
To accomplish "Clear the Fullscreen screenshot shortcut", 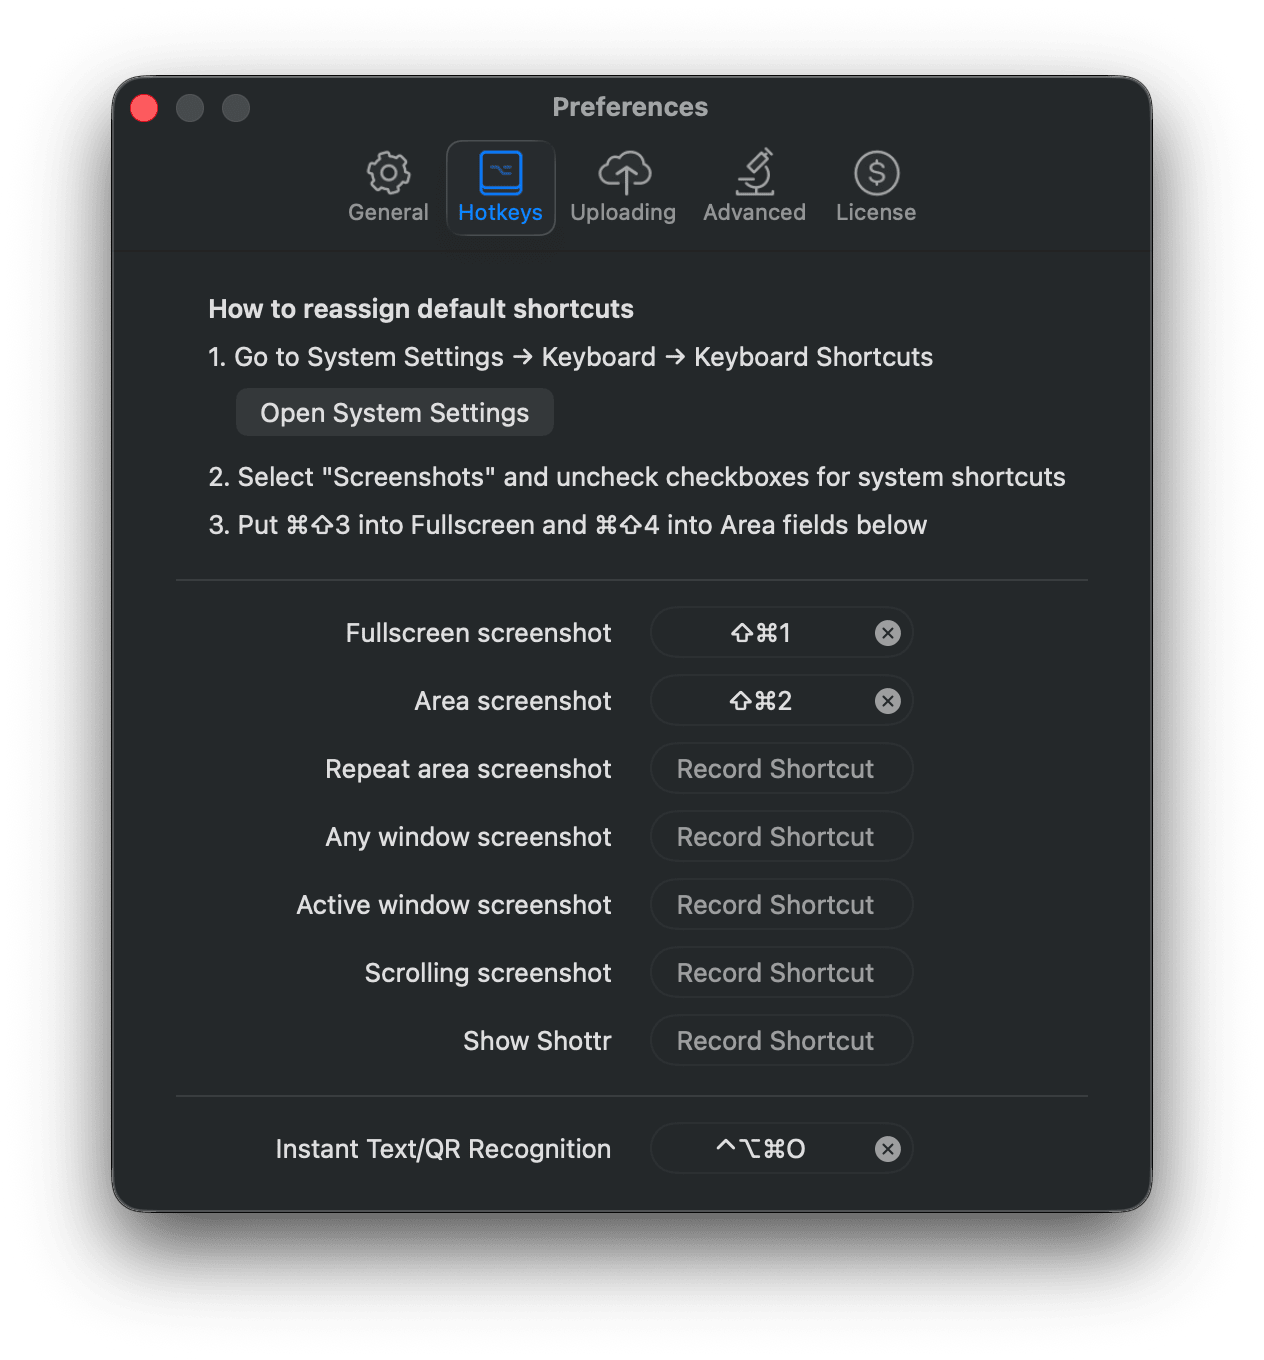I will pyautogui.click(x=887, y=633).
